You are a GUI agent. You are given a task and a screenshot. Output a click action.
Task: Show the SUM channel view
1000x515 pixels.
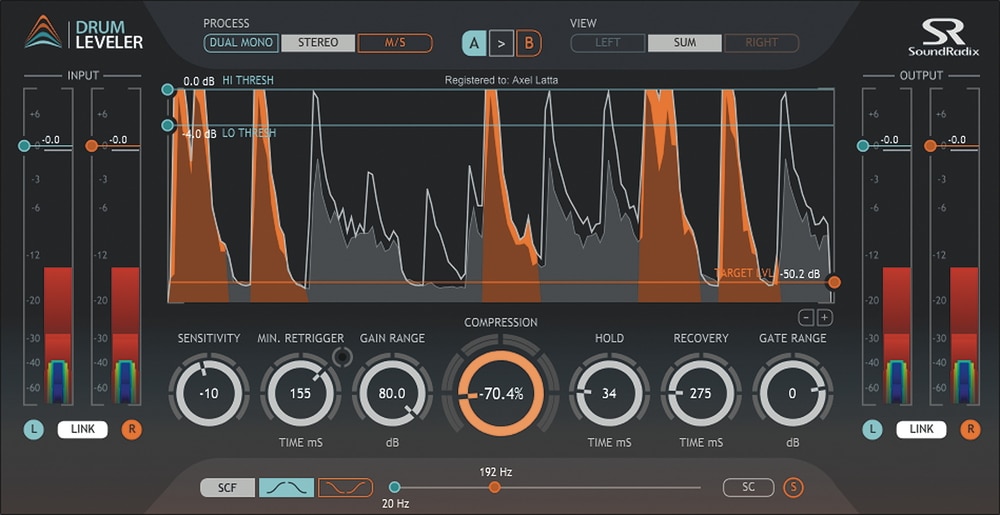tap(684, 43)
